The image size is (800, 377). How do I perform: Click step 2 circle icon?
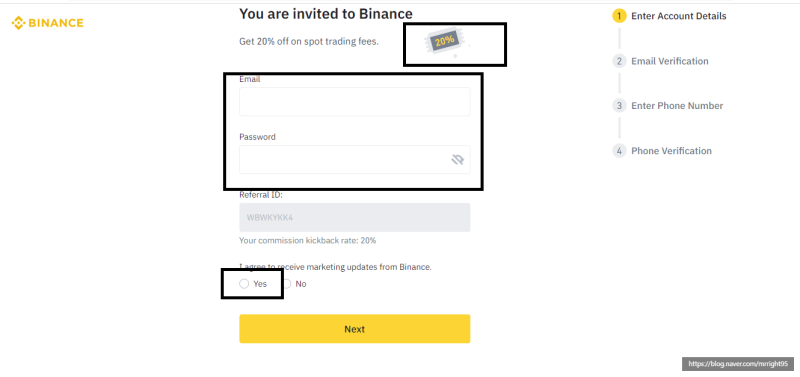click(619, 61)
